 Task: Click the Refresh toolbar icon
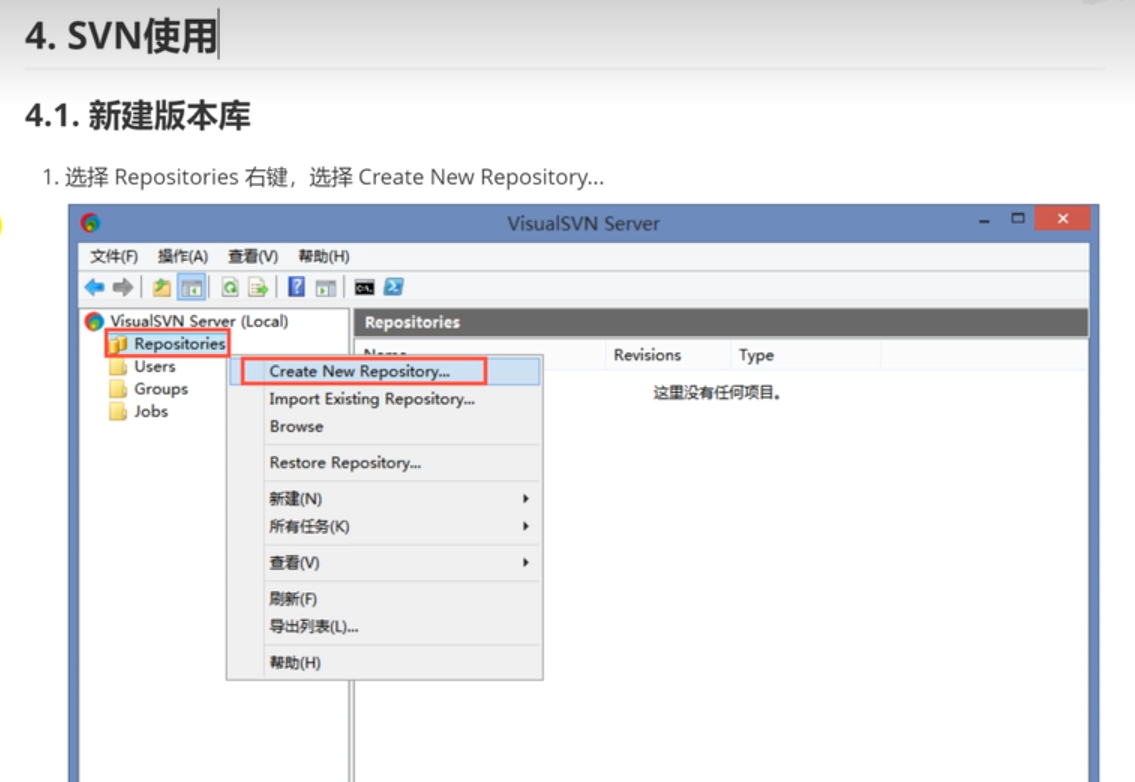pyautogui.click(x=230, y=287)
